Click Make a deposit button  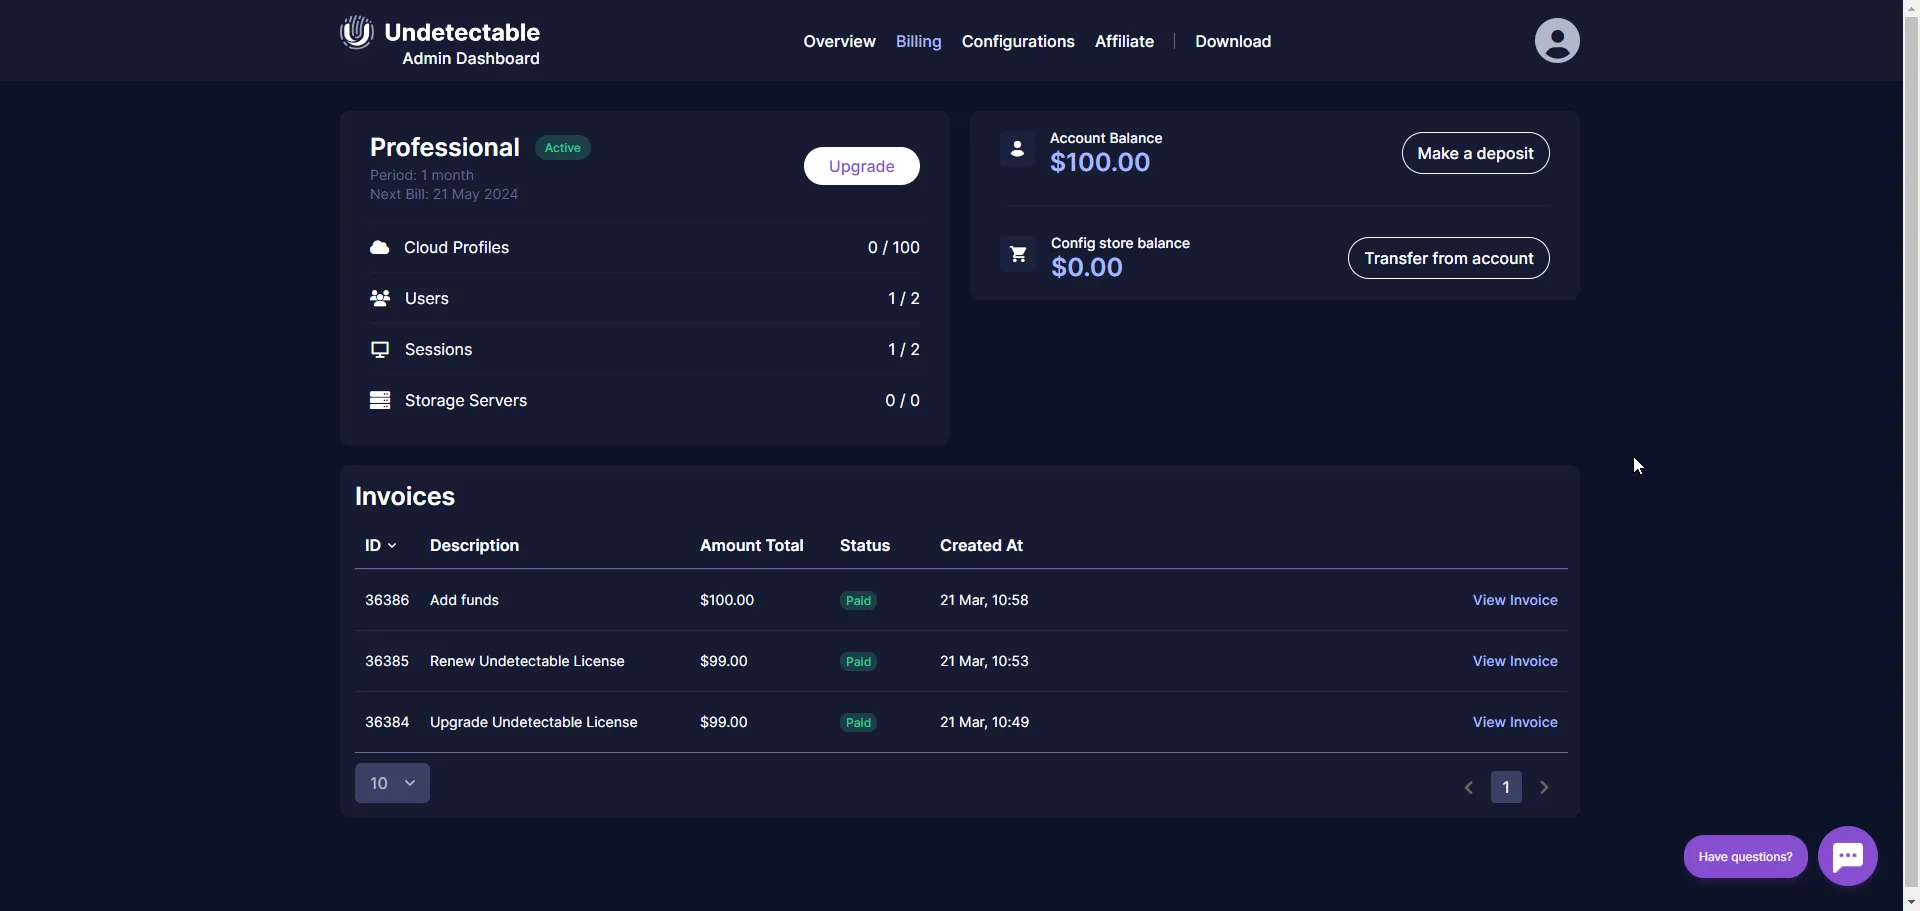coord(1475,153)
